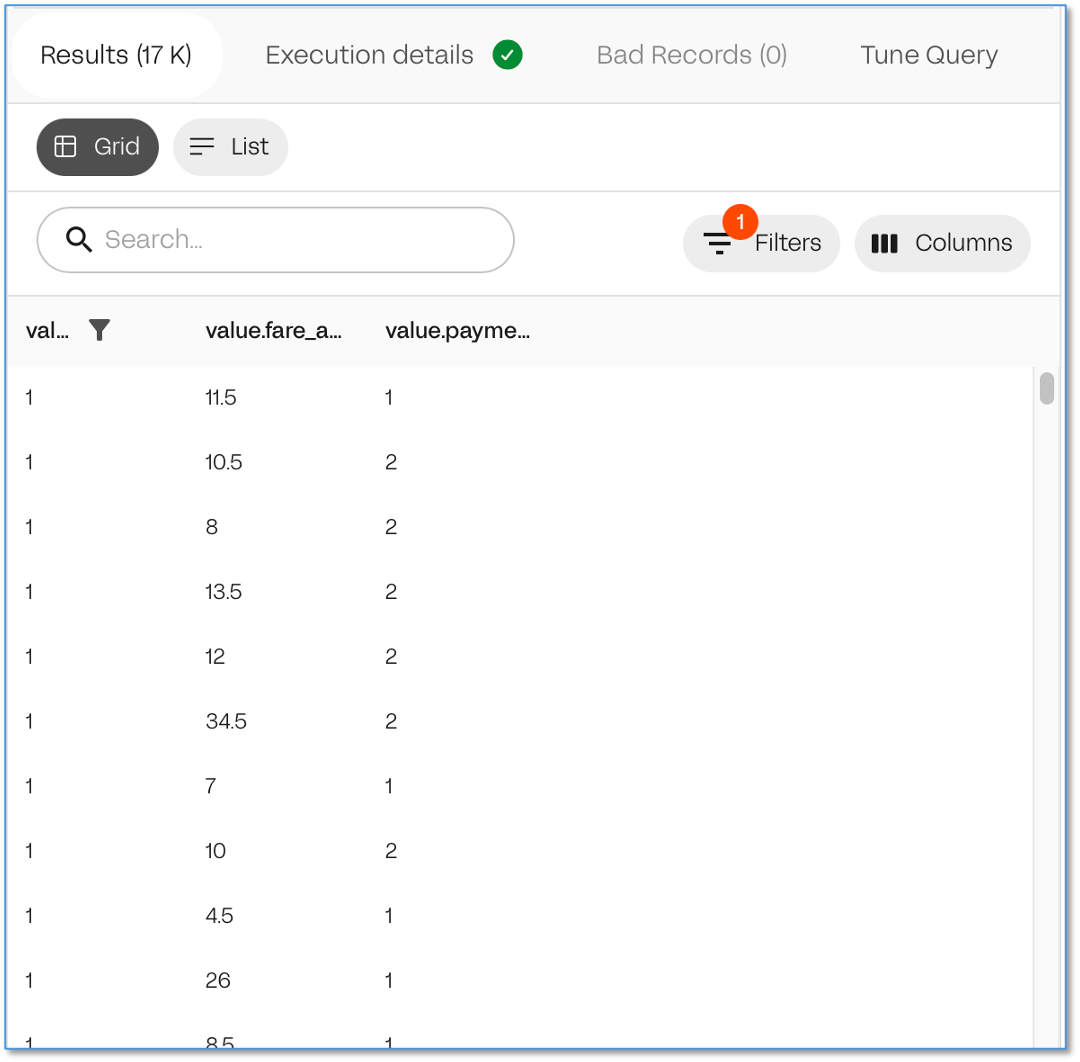Click the green success checkmark icon
Viewport: 1080px width, 1062px height.
pyautogui.click(x=508, y=55)
